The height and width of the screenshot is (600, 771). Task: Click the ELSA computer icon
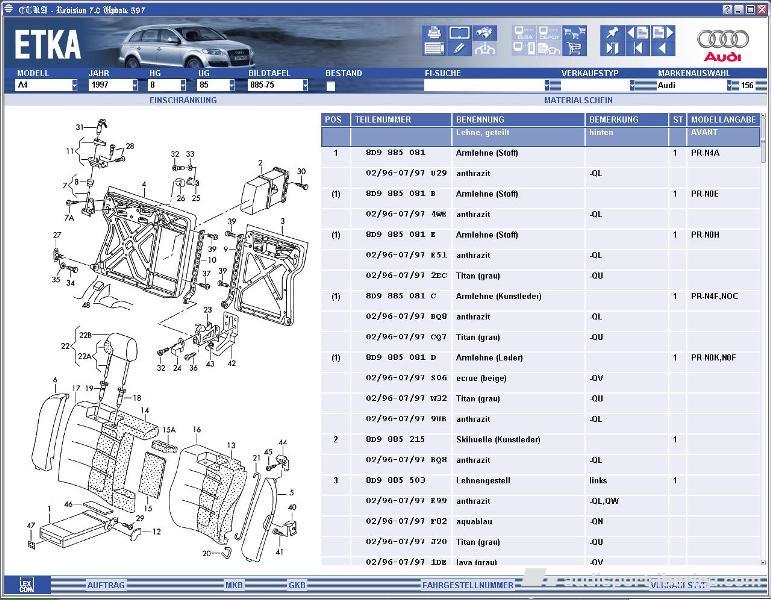(524, 33)
